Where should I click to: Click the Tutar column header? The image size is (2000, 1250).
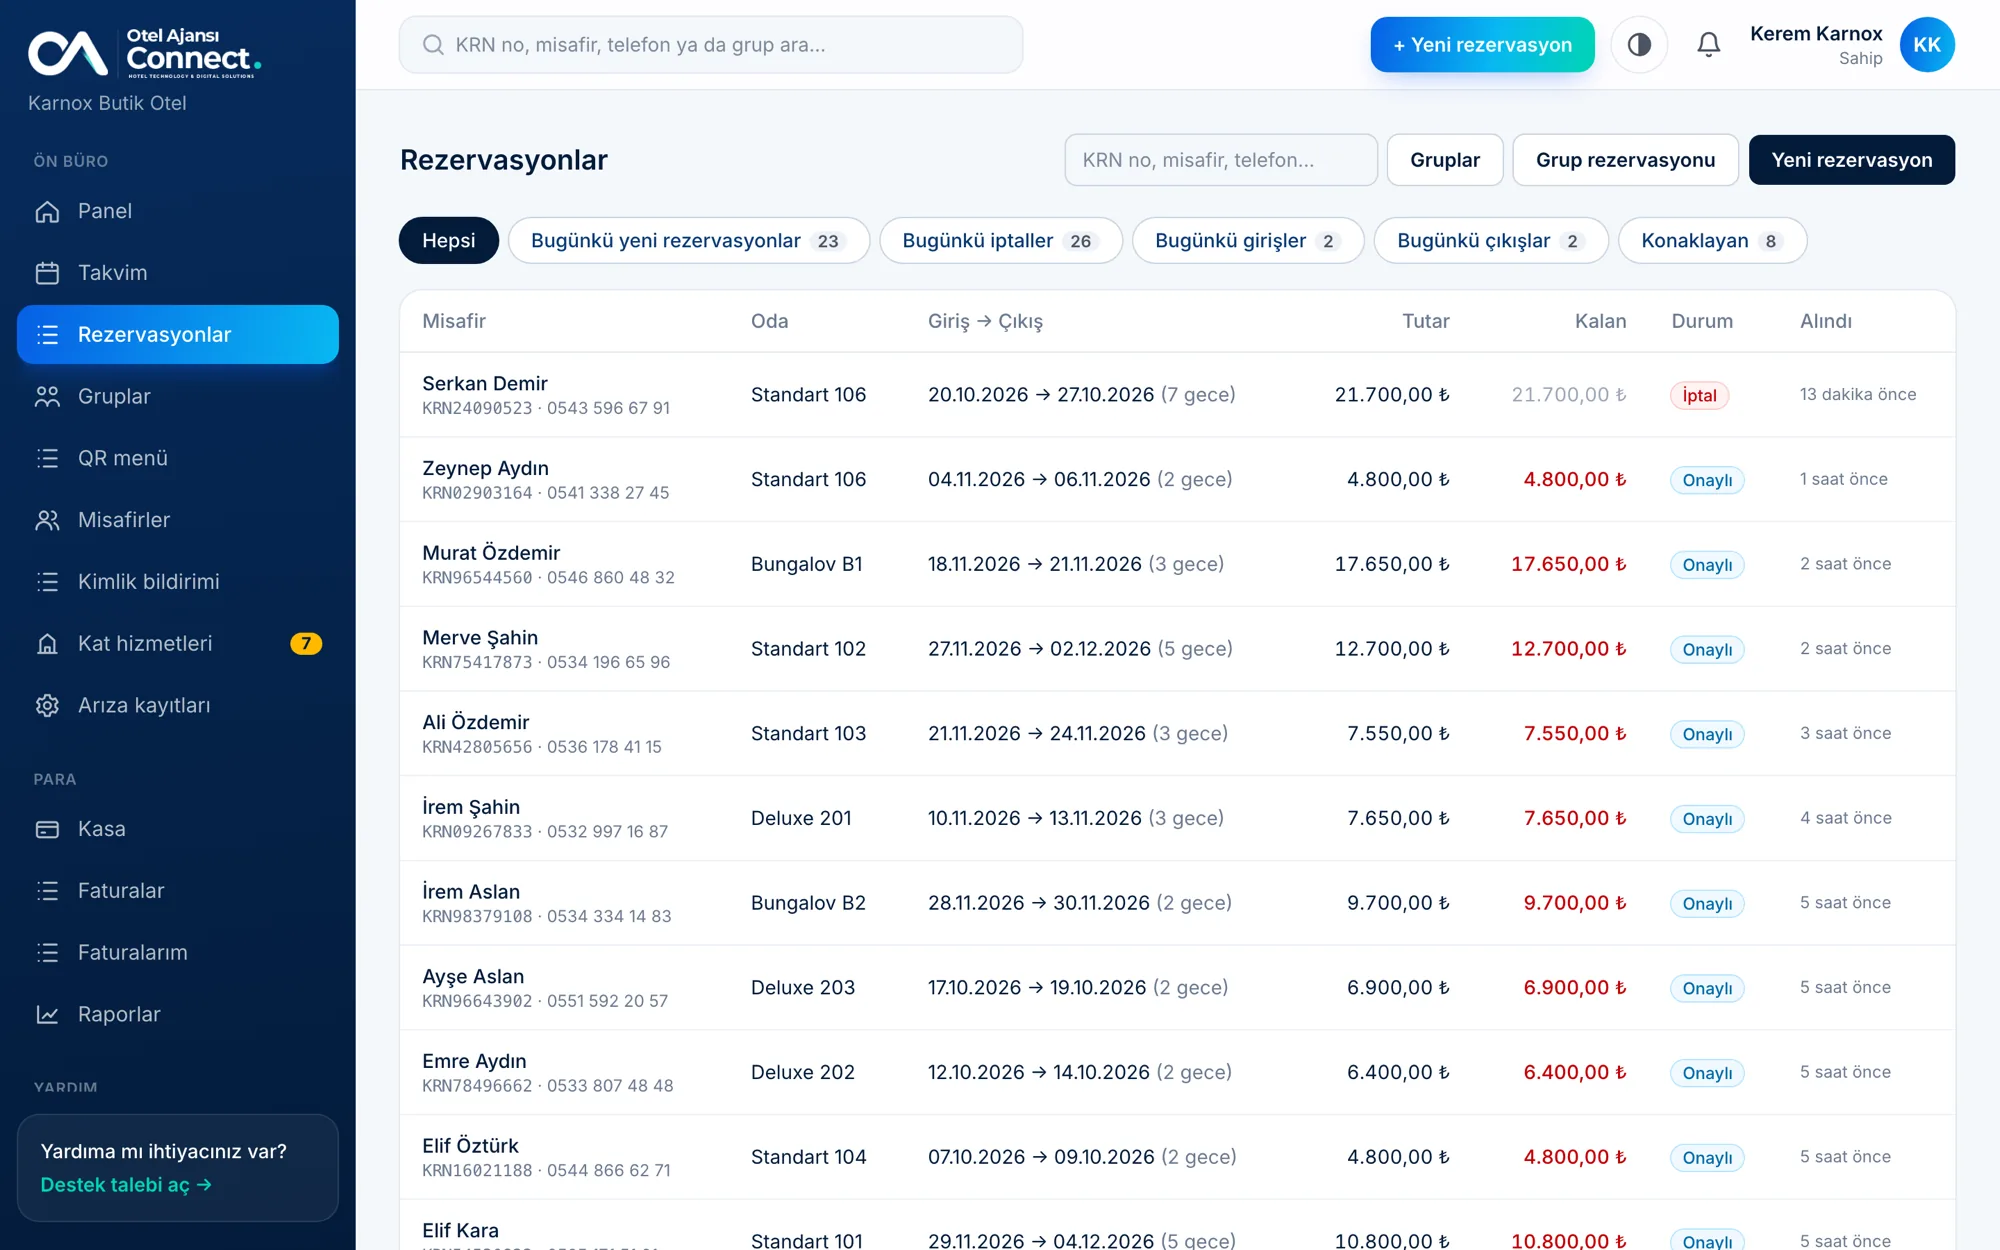point(1425,321)
